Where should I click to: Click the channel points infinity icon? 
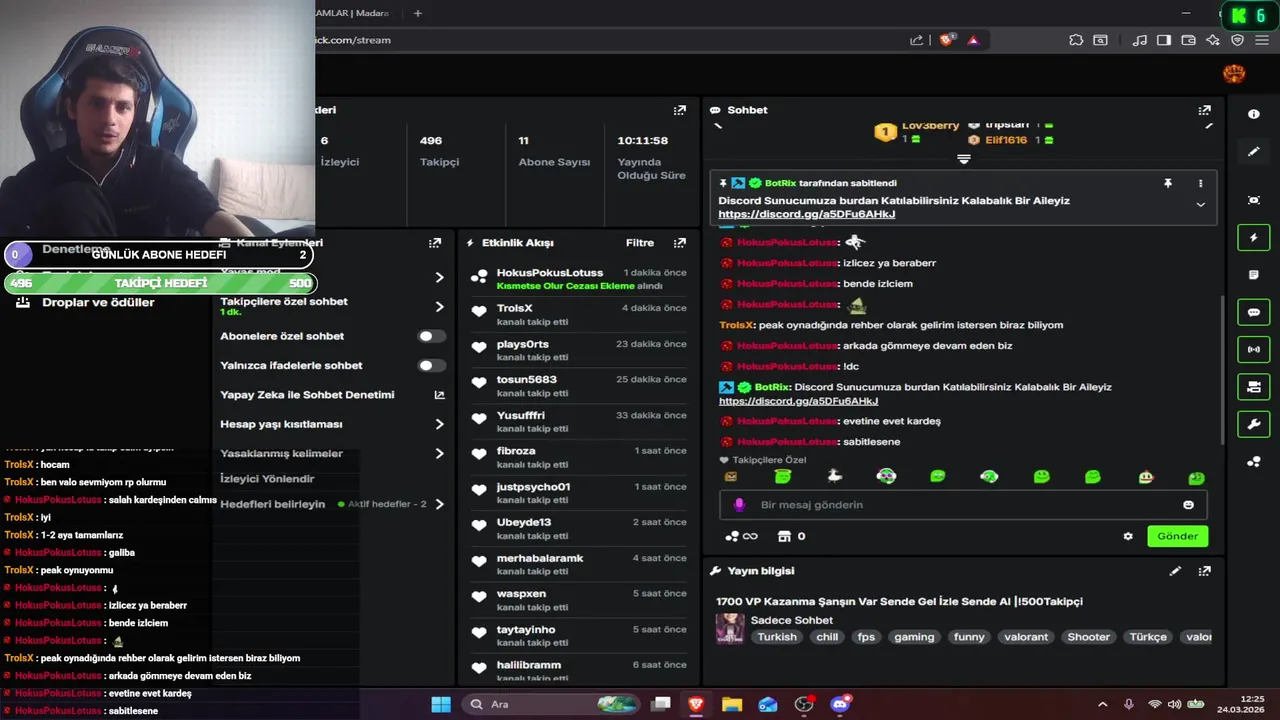pyautogui.click(x=741, y=536)
